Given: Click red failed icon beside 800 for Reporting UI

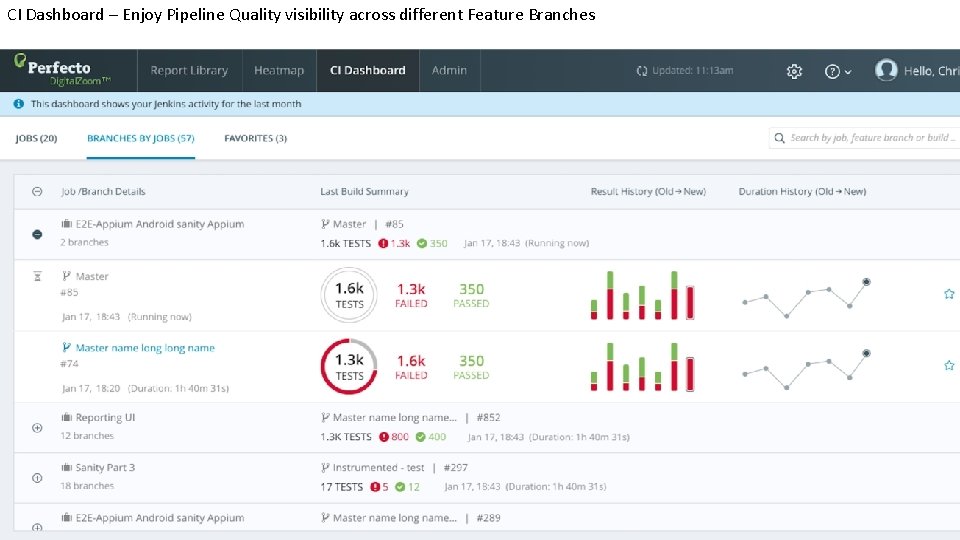Looking at the screenshot, I should [x=384, y=437].
